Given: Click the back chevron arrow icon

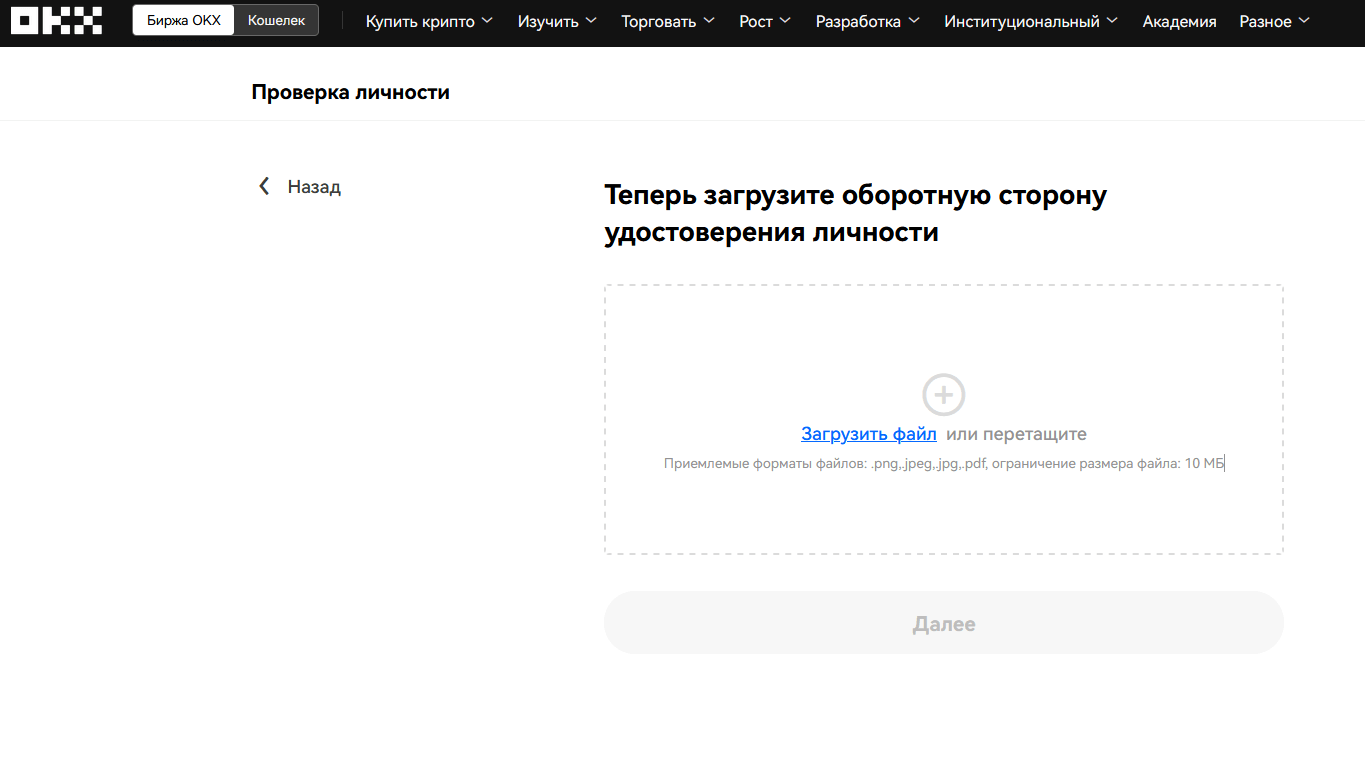Looking at the screenshot, I should 264,186.
